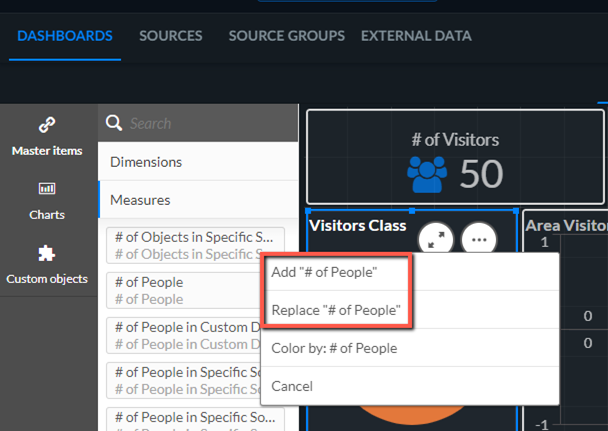This screenshot has height=431, width=608.
Task: Open the Charts panel icon
Action: point(47,189)
